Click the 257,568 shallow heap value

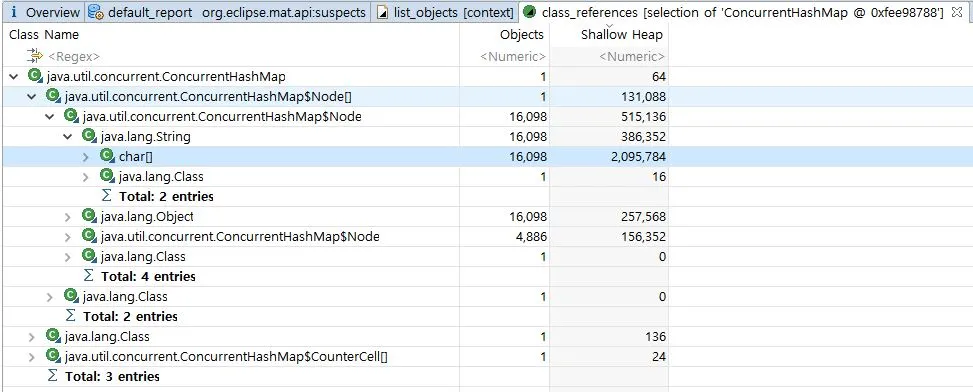pos(643,216)
